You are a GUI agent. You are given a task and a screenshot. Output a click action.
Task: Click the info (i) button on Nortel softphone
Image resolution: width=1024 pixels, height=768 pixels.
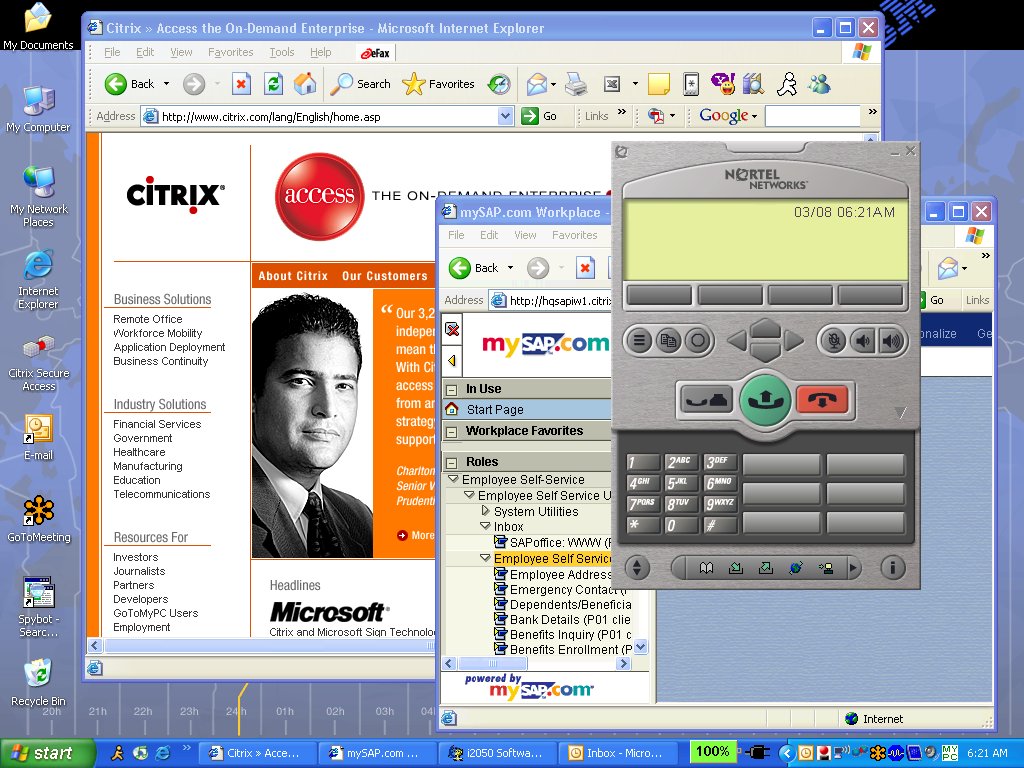click(892, 567)
